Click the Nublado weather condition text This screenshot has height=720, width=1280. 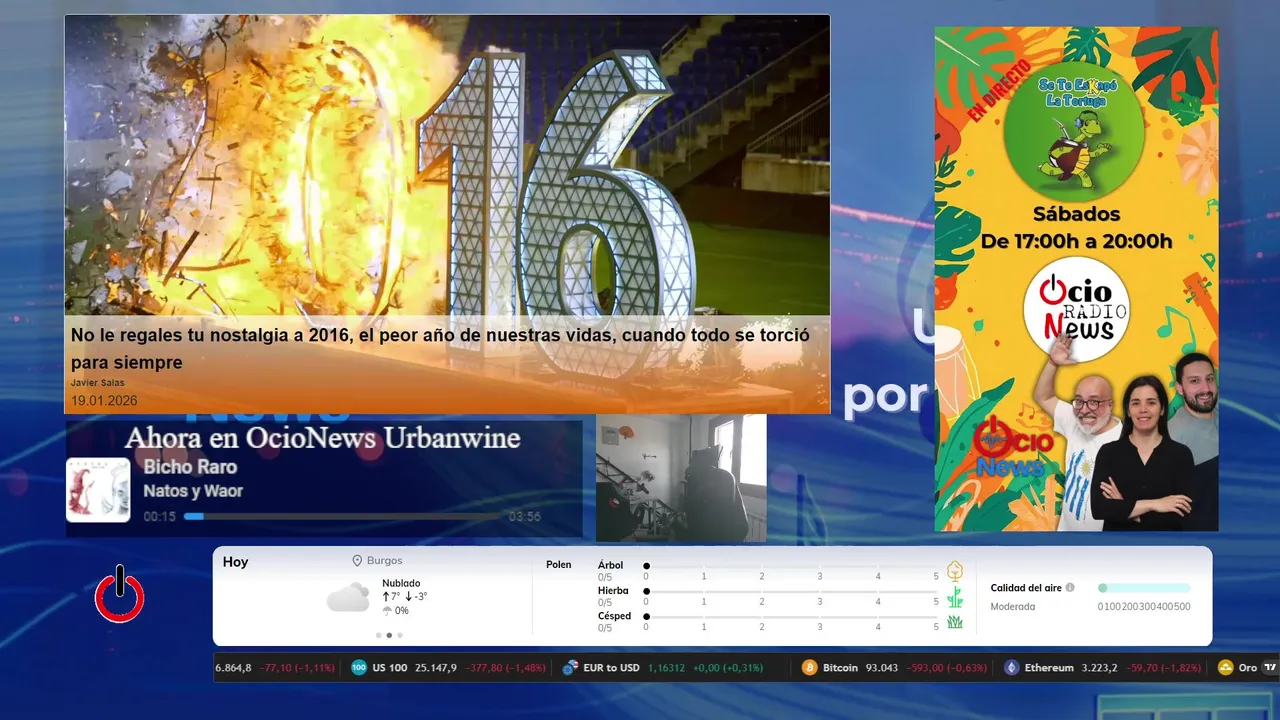point(401,583)
